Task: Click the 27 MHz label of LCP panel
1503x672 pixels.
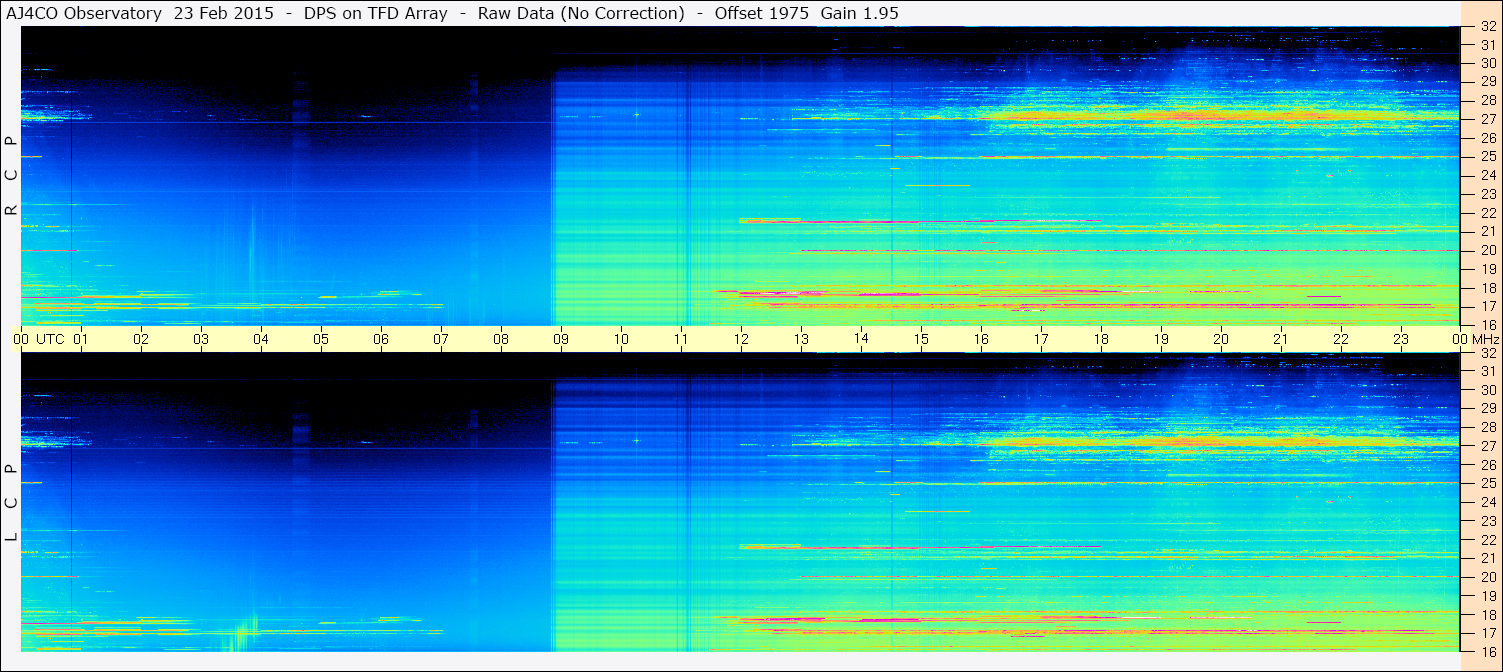Action: click(1488, 446)
